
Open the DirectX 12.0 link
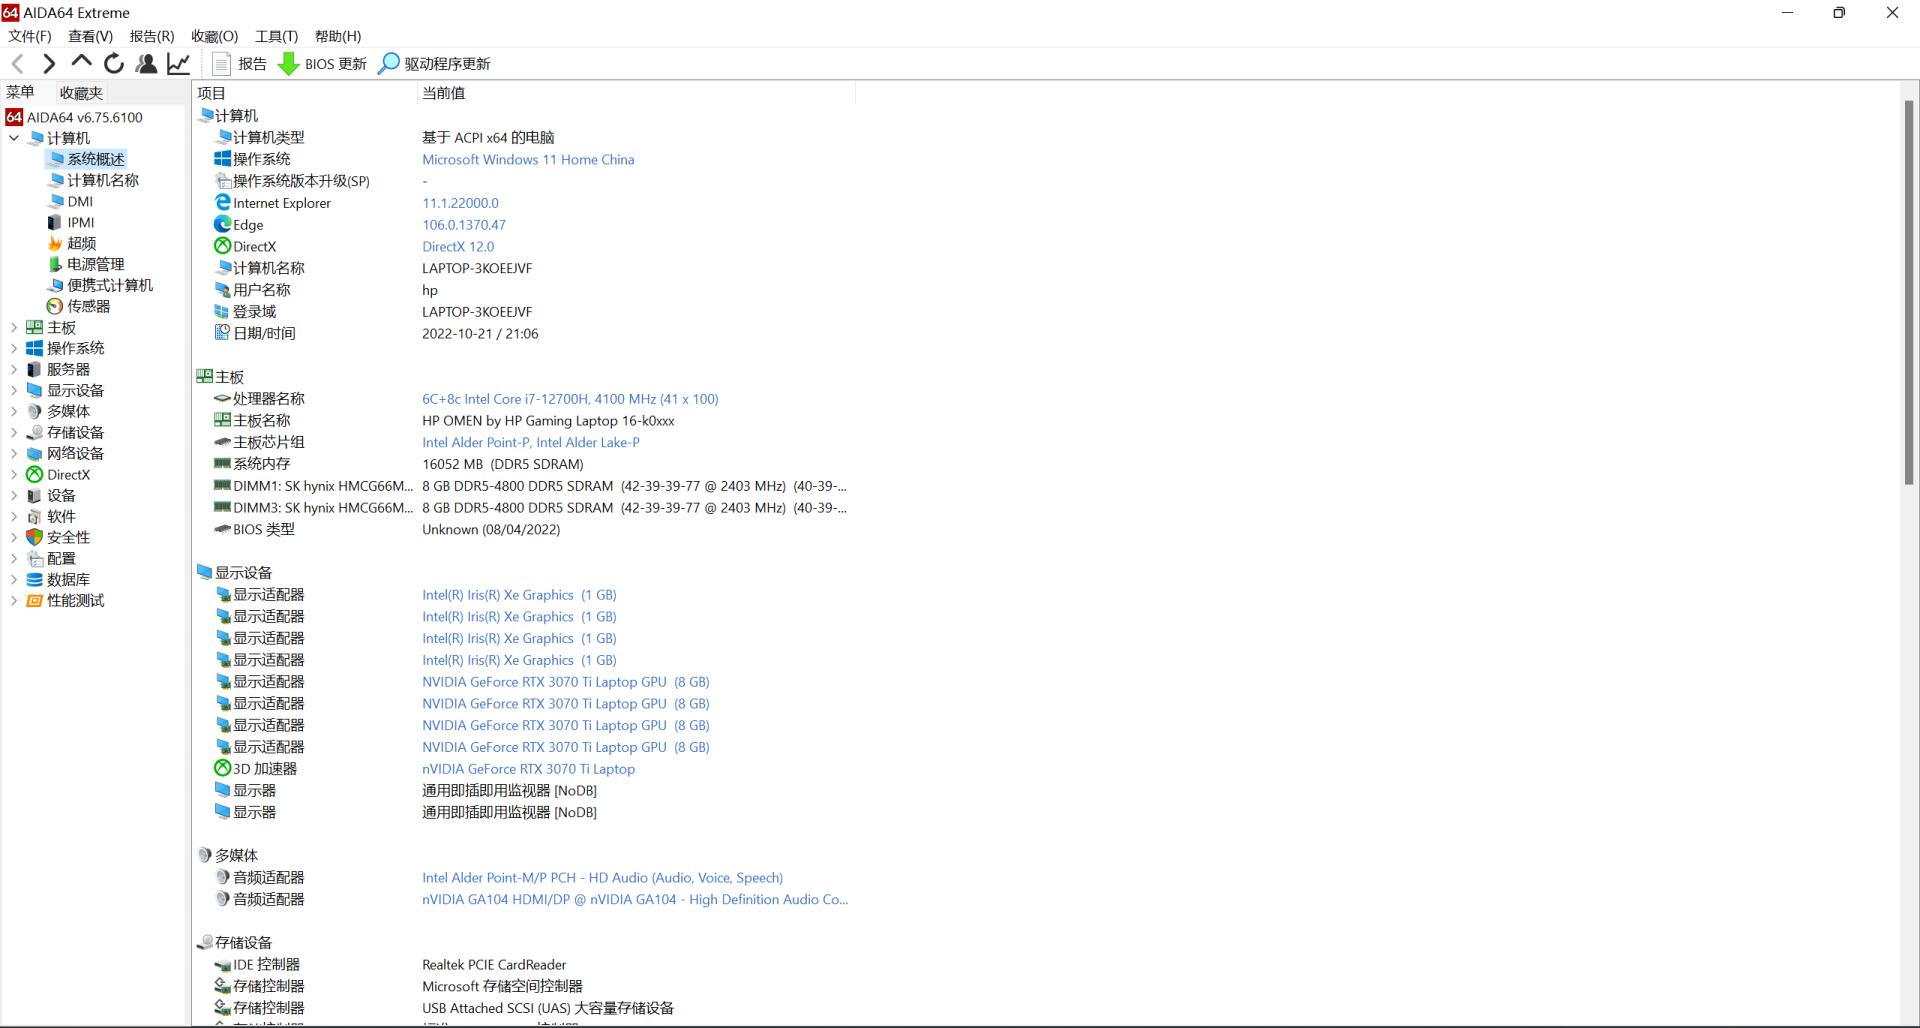tap(458, 246)
